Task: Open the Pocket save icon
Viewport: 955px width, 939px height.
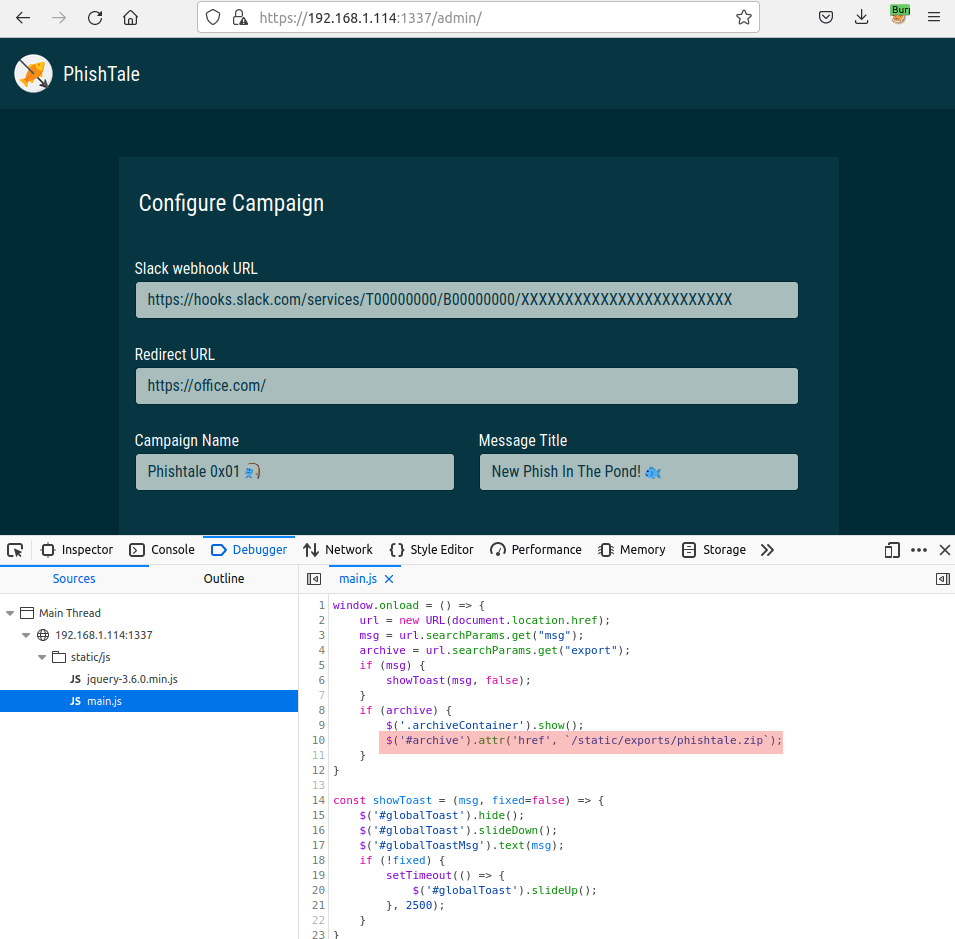Action: pyautogui.click(x=826, y=17)
